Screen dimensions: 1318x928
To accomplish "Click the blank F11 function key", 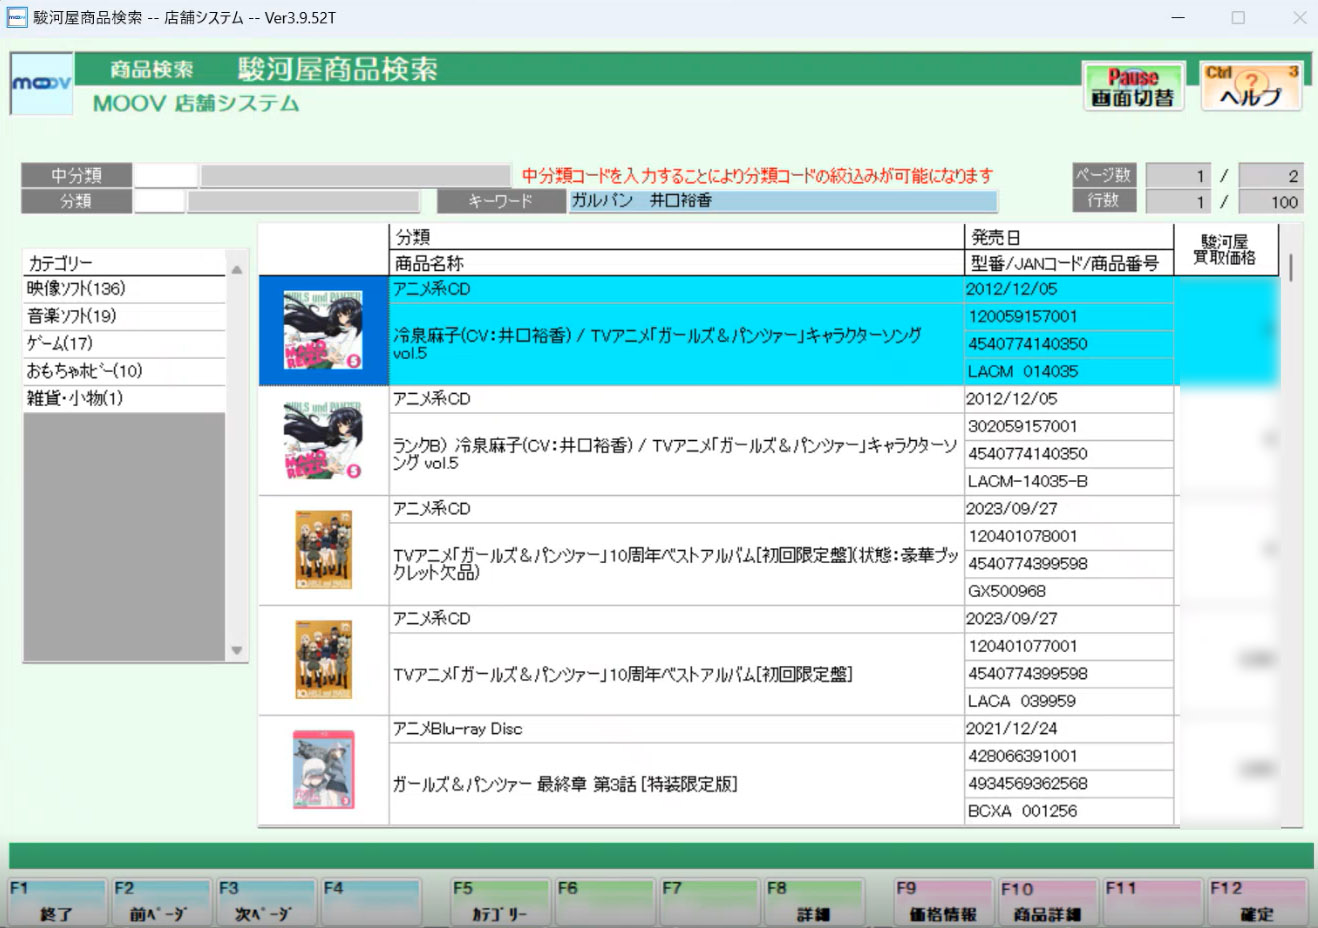I will click(x=1152, y=902).
